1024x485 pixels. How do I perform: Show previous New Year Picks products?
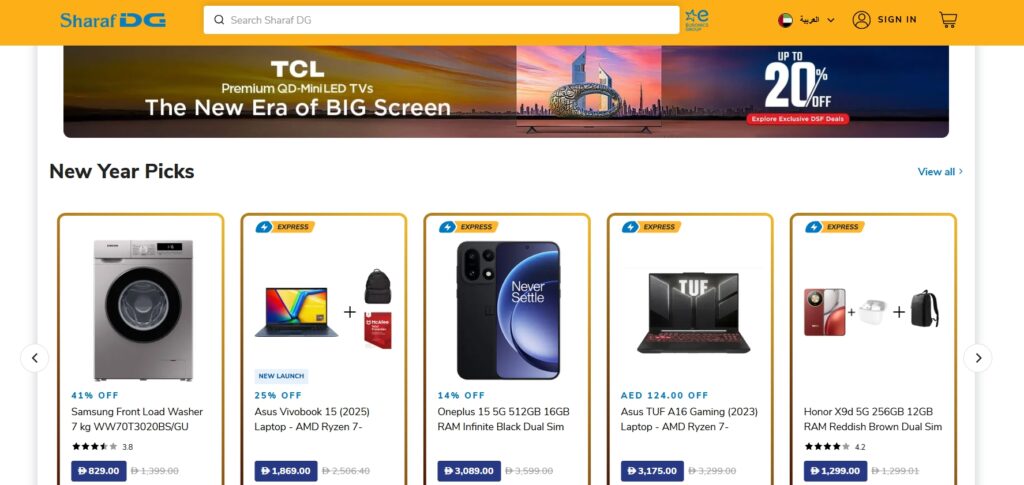click(35, 358)
